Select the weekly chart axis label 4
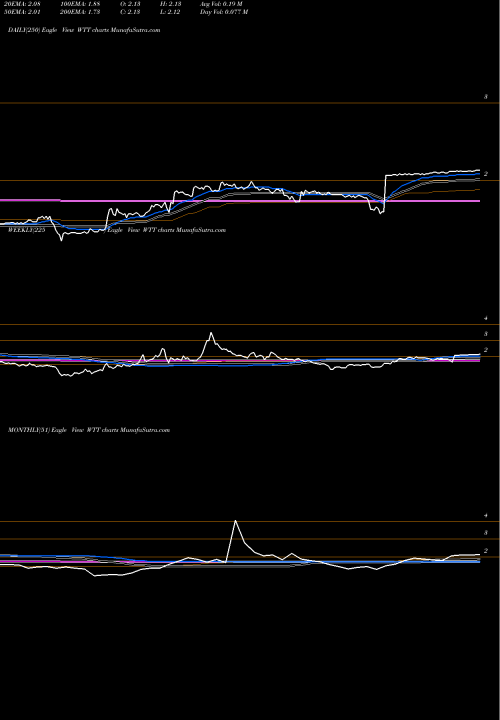Screen dimensions: 500x720 click(x=486, y=318)
